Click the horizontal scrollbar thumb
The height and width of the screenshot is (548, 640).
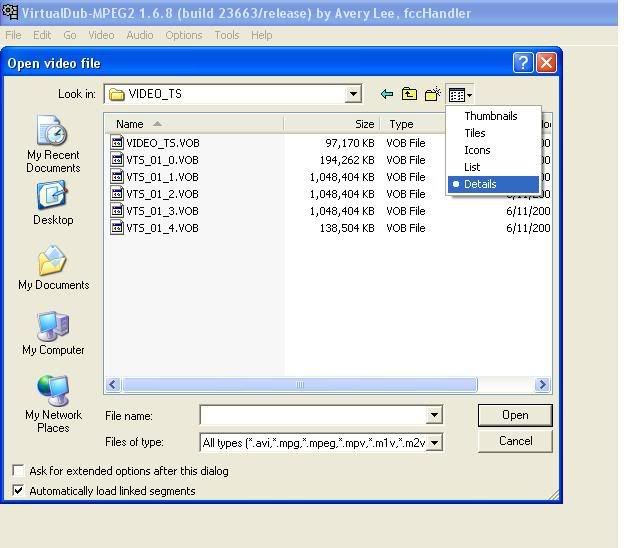pyautogui.click(x=300, y=385)
